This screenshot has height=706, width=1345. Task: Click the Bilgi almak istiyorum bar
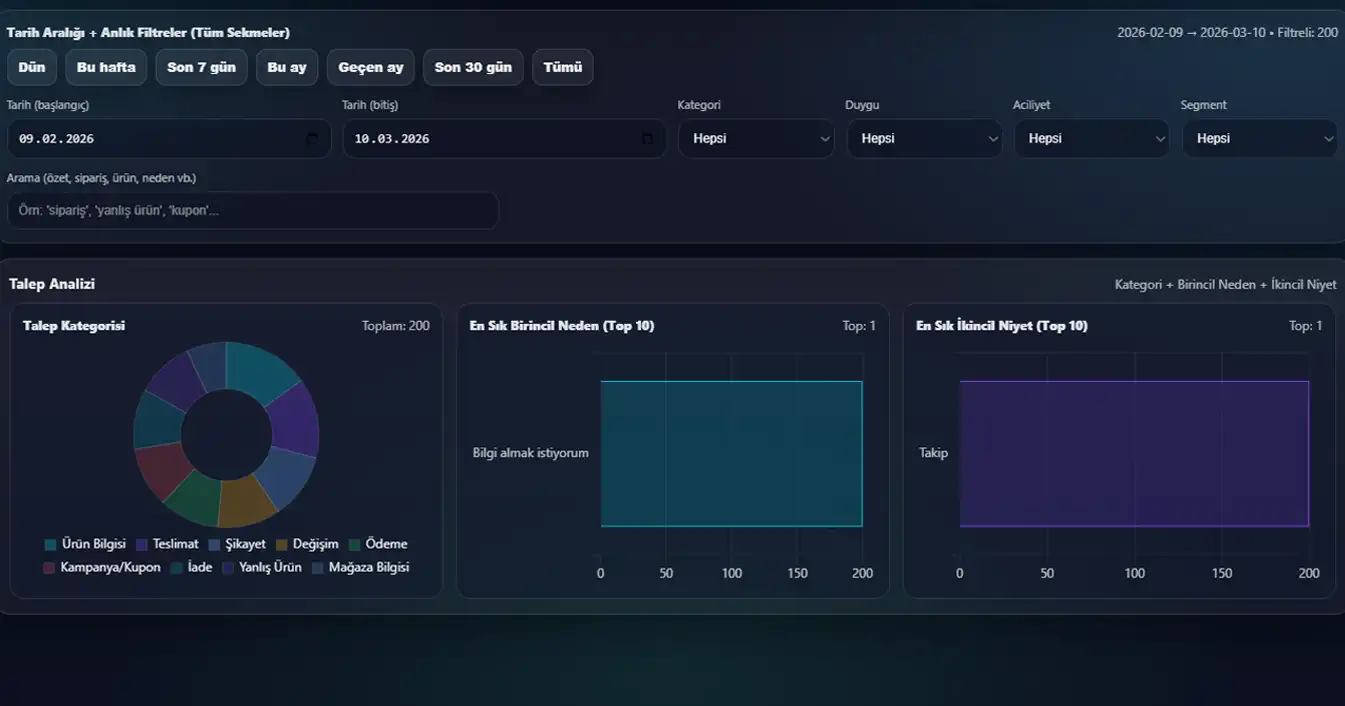click(731, 453)
